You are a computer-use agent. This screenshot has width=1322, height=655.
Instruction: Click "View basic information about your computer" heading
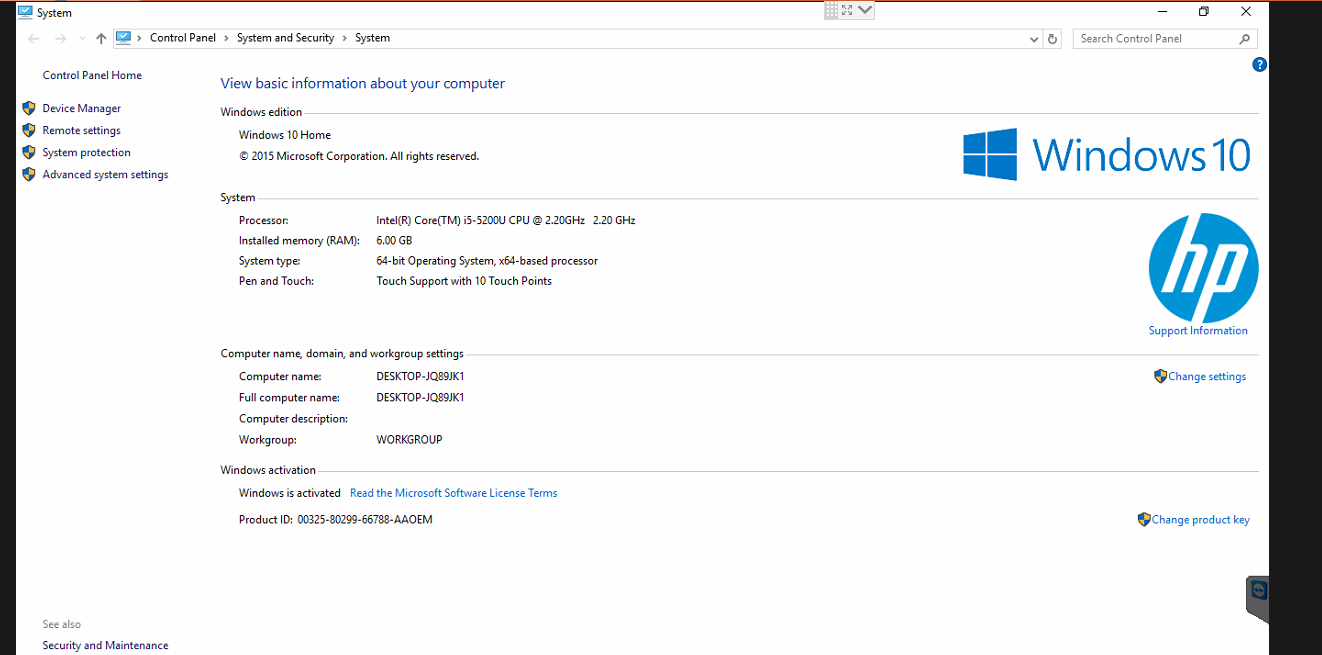click(x=363, y=84)
